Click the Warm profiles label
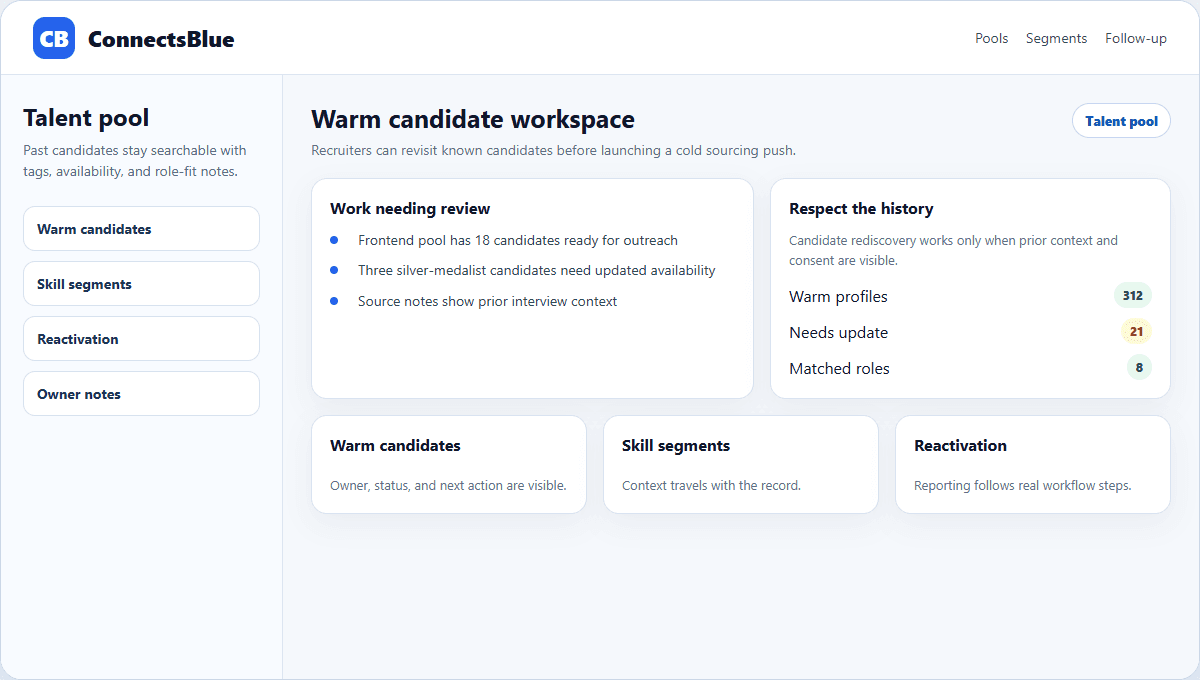The width and height of the screenshot is (1200, 680). [x=838, y=296]
